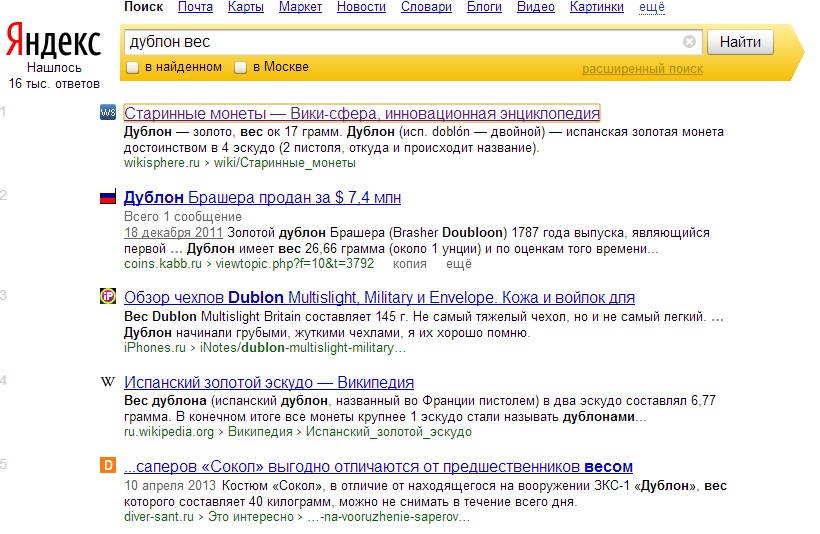Click the 'iNotes/dublon-multislight-military…' path link
The width and height of the screenshot is (820, 534).
(x=303, y=348)
